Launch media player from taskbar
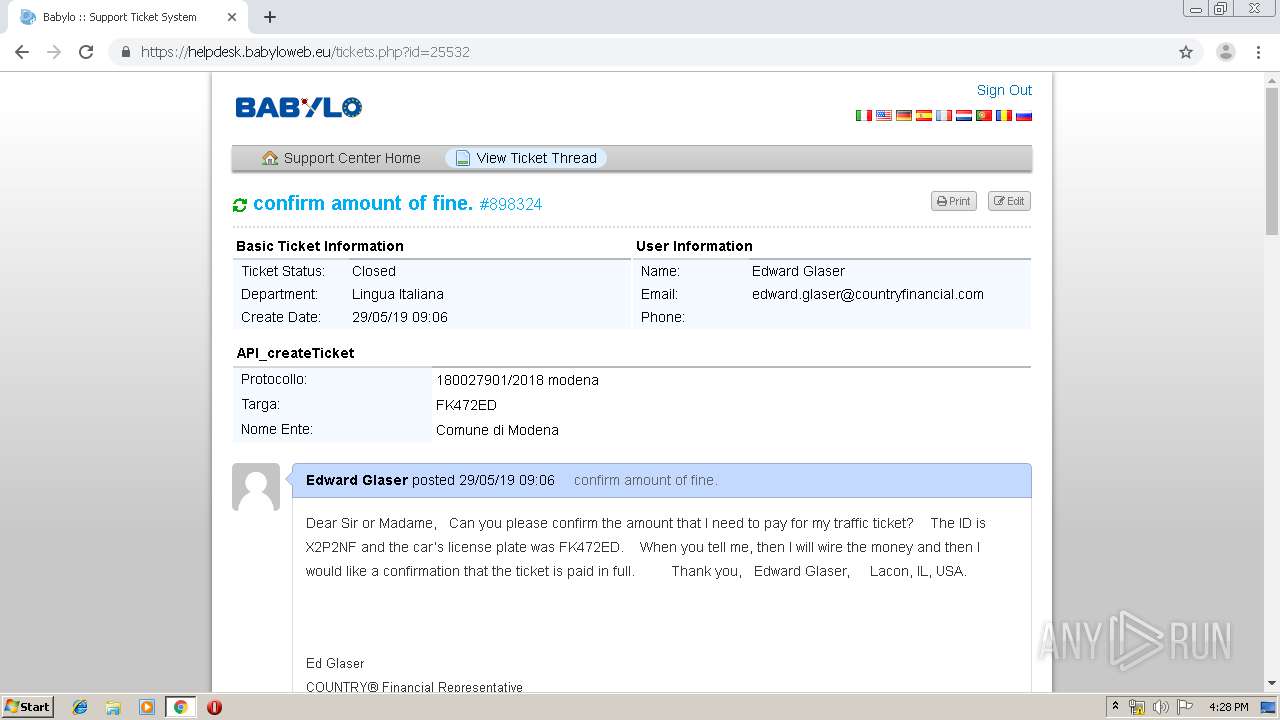Viewport: 1280px width, 720px height. click(x=146, y=707)
